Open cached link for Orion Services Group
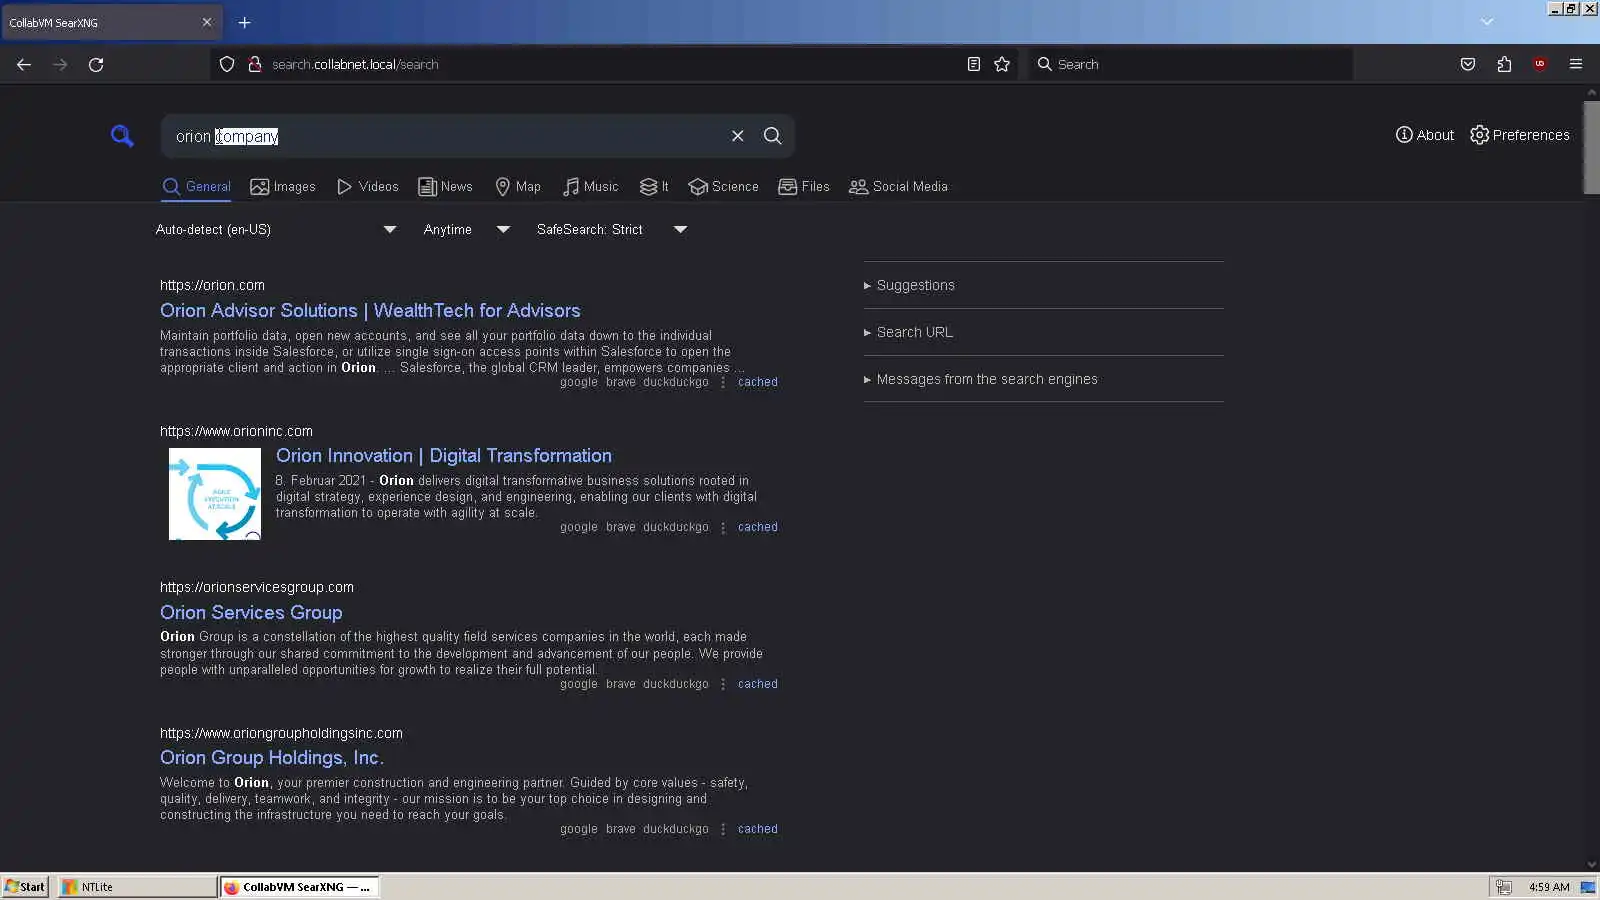Image resolution: width=1600 pixels, height=900 pixels. pyautogui.click(x=758, y=684)
